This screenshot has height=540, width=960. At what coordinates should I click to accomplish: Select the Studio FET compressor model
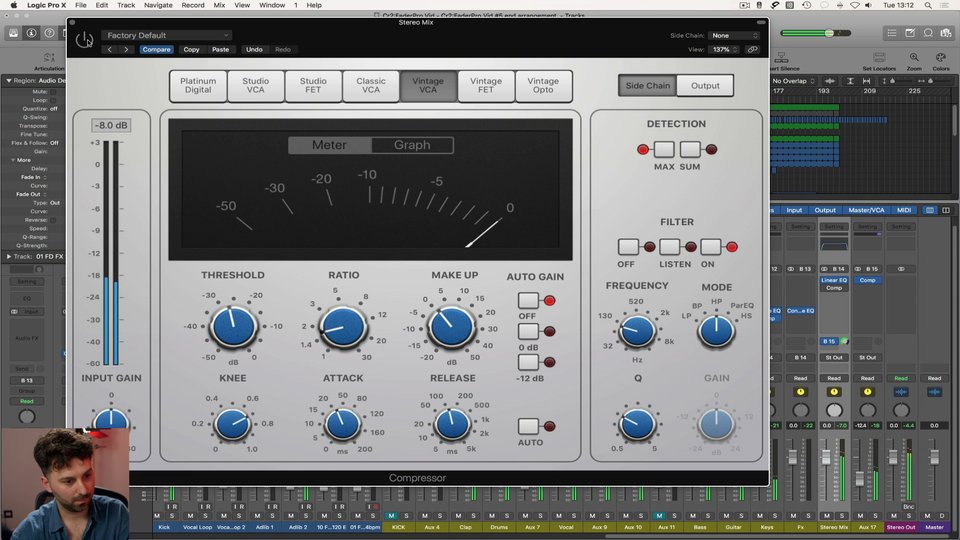click(x=313, y=86)
